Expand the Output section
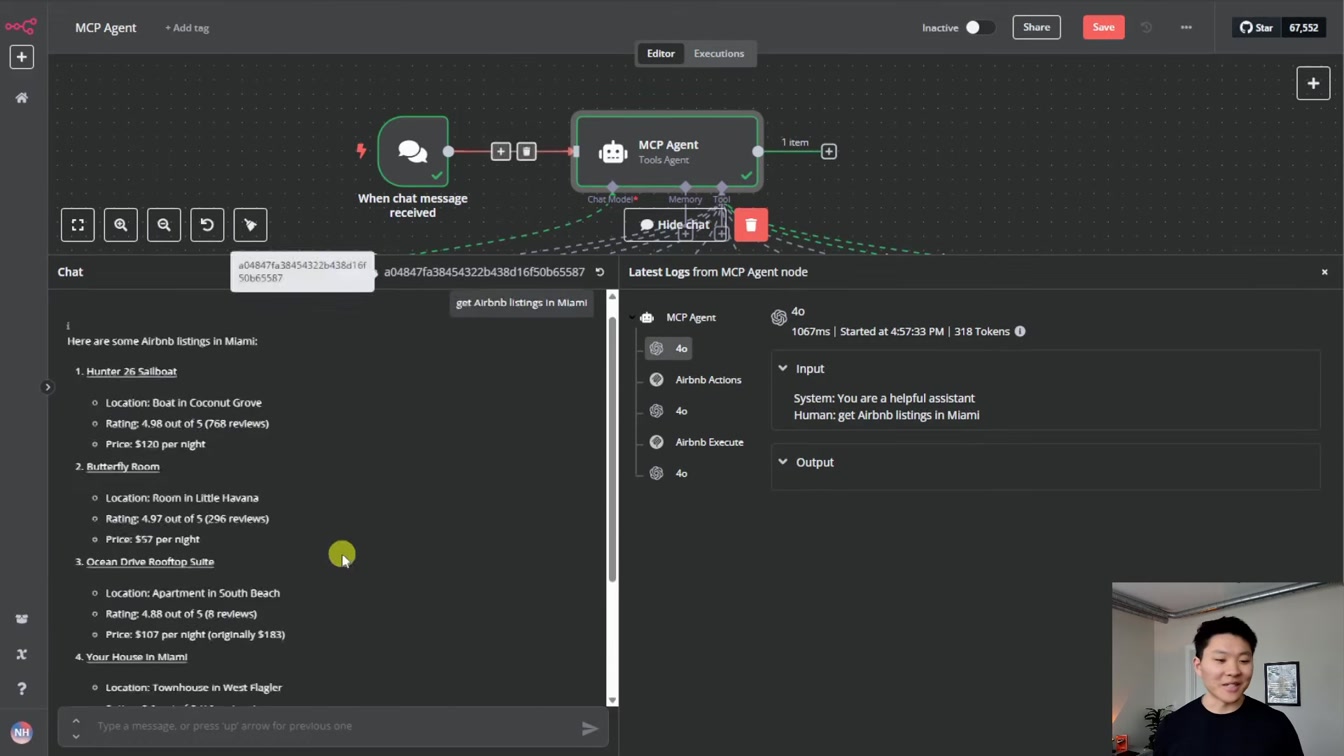The width and height of the screenshot is (1344, 756). coord(783,462)
